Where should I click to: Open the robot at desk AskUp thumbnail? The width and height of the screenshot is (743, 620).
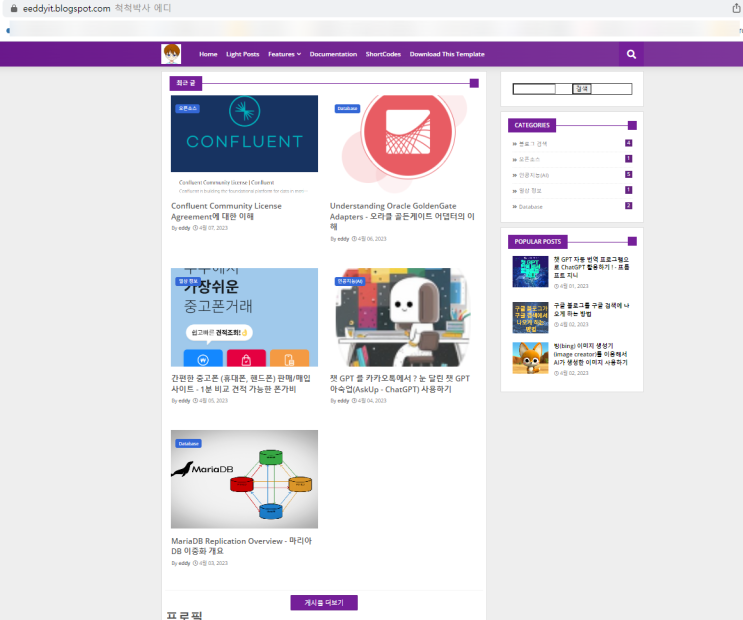403,317
